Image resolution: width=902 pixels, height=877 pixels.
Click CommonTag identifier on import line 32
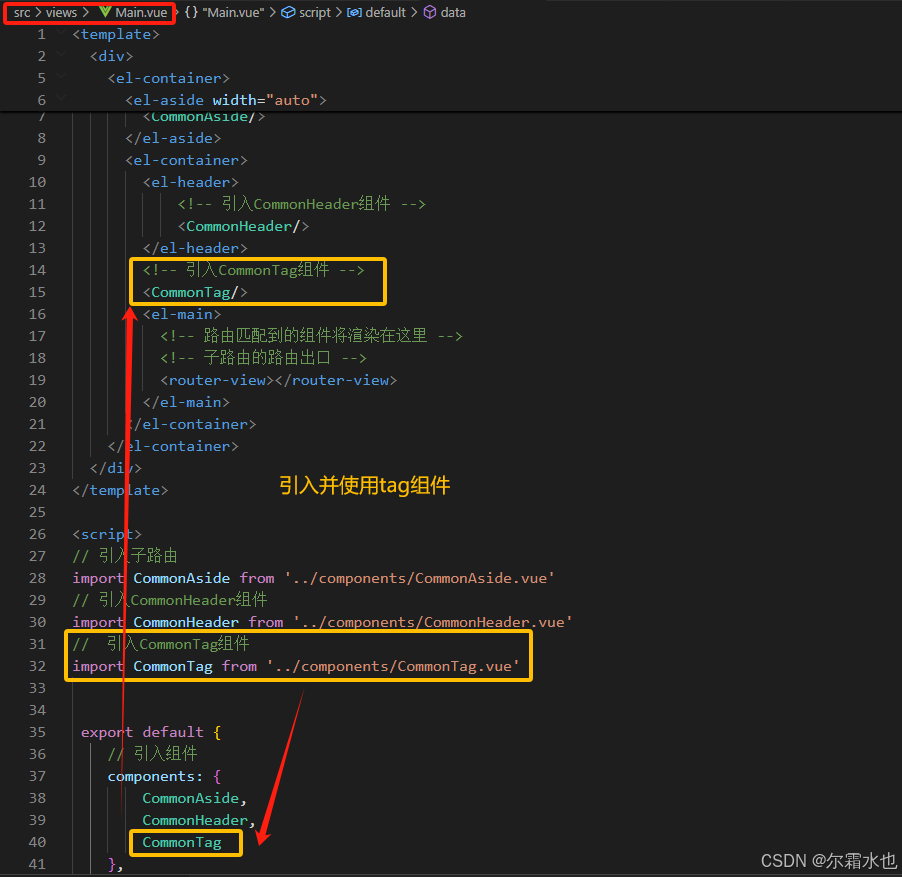173,666
